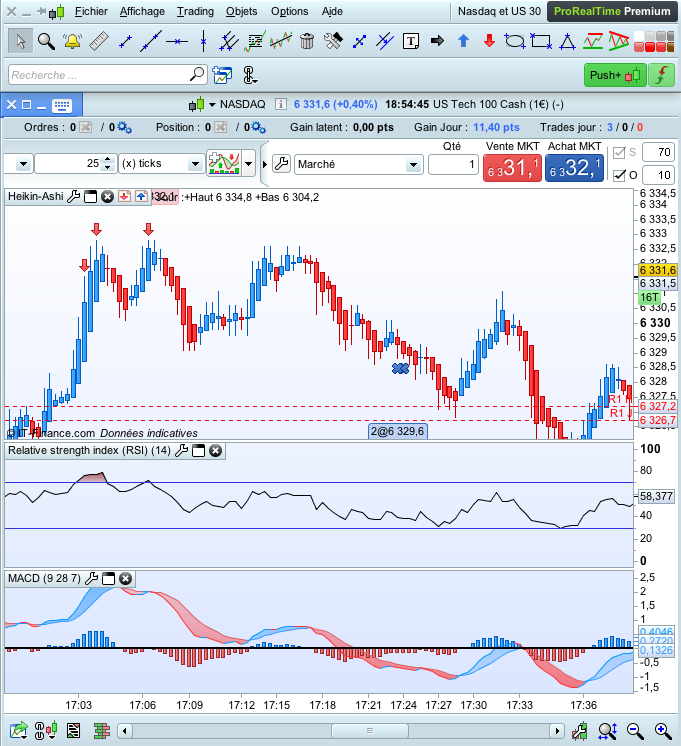681x746 pixels.
Task: Select the arrow cursor tool
Action: coord(20,41)
